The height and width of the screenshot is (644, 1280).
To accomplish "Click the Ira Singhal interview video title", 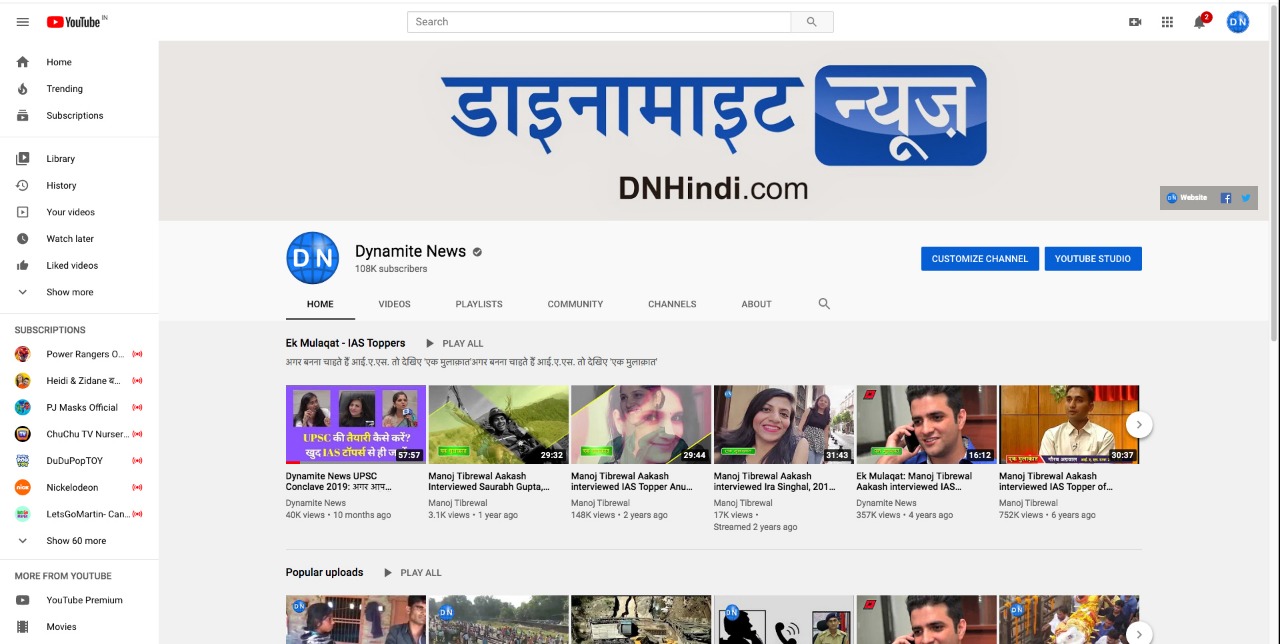I will tap(775, 481).
